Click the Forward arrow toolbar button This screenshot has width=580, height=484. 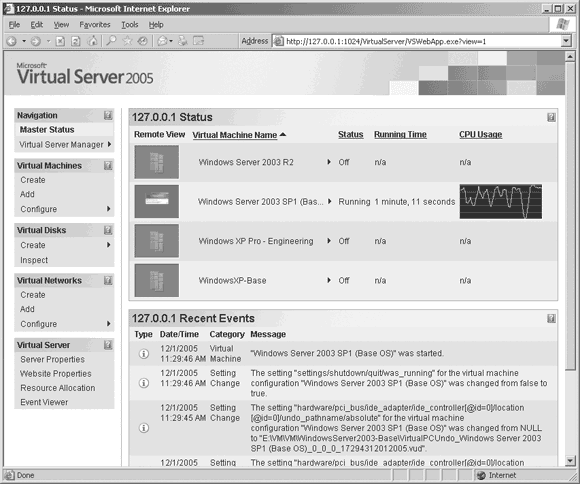pos(36,41)
